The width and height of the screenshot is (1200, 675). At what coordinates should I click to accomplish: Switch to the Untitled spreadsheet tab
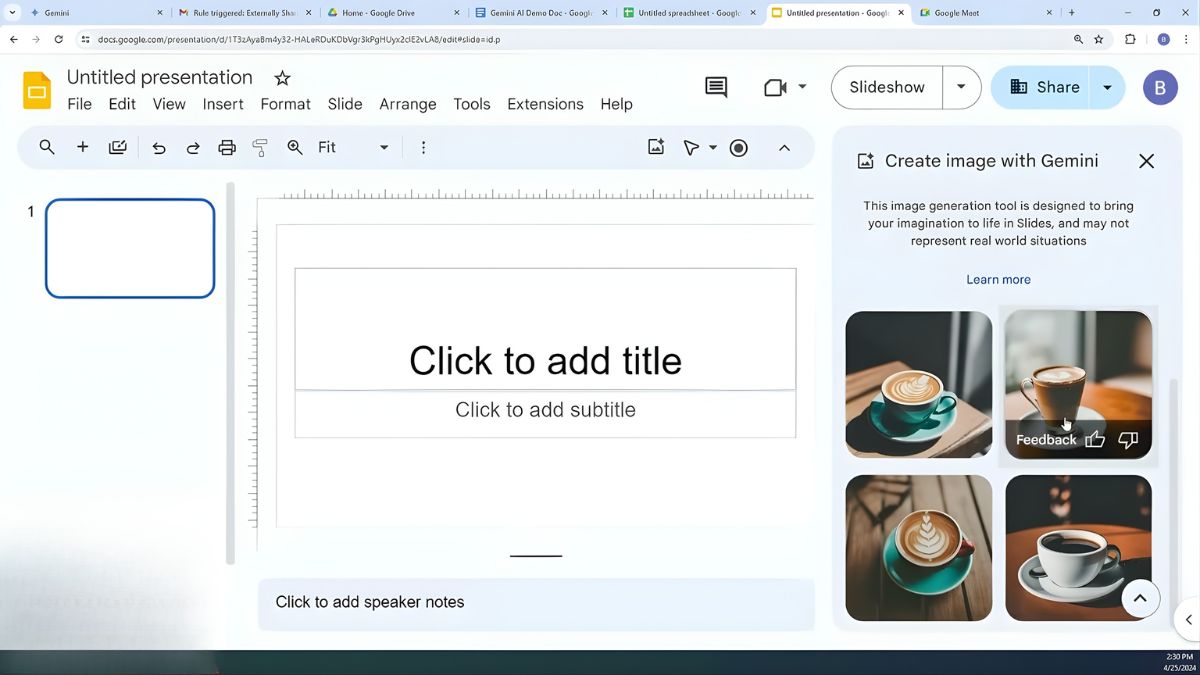point(690,12)
